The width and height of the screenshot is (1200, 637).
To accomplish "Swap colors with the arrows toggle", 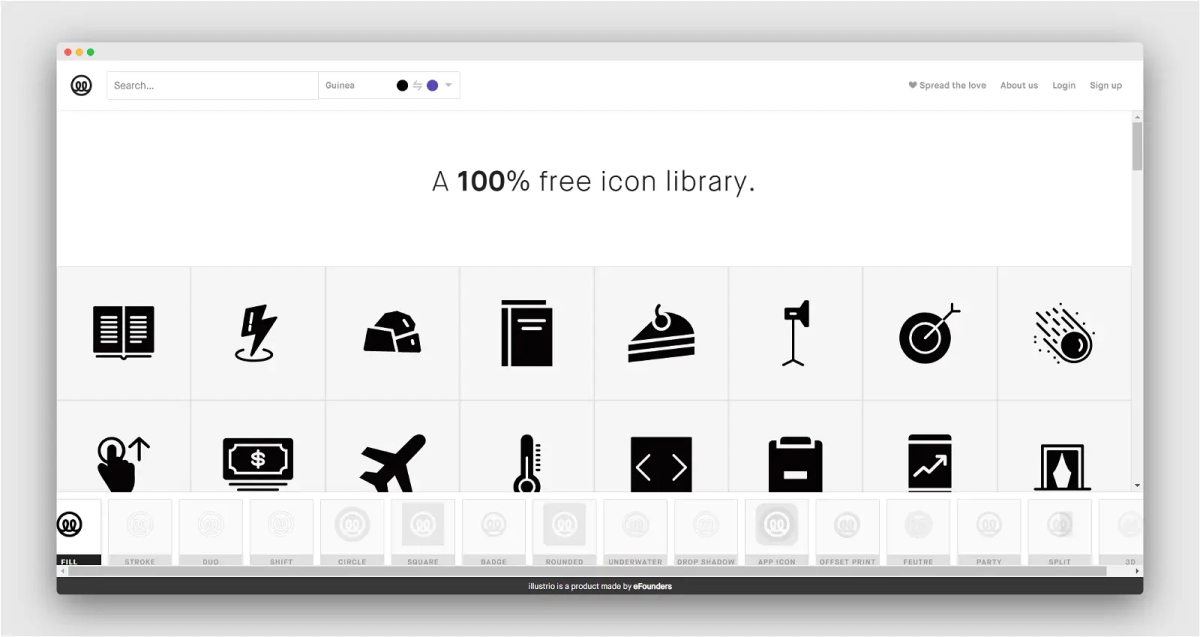I will [417, 85].
